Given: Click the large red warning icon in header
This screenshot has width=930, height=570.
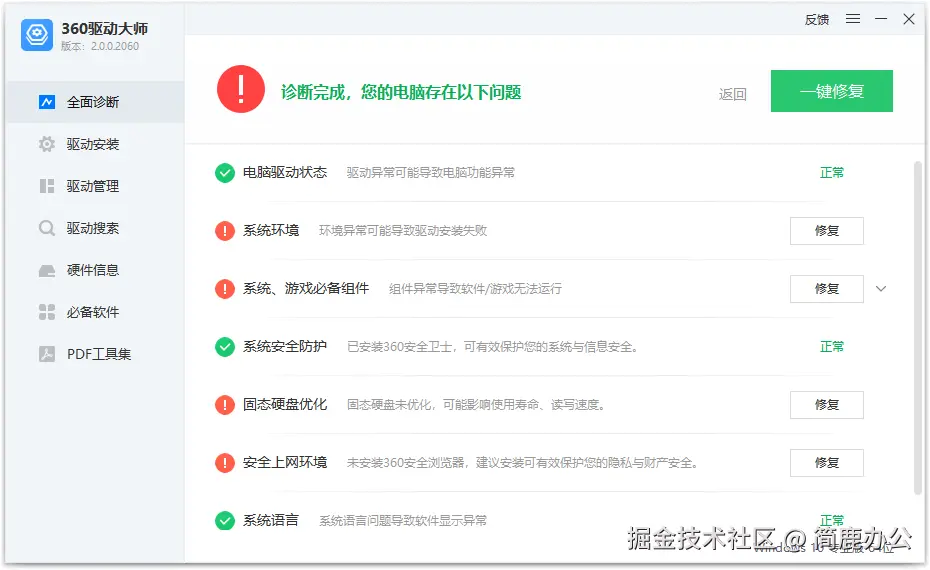Looking at the screenshot, I should tap(241, 89).
